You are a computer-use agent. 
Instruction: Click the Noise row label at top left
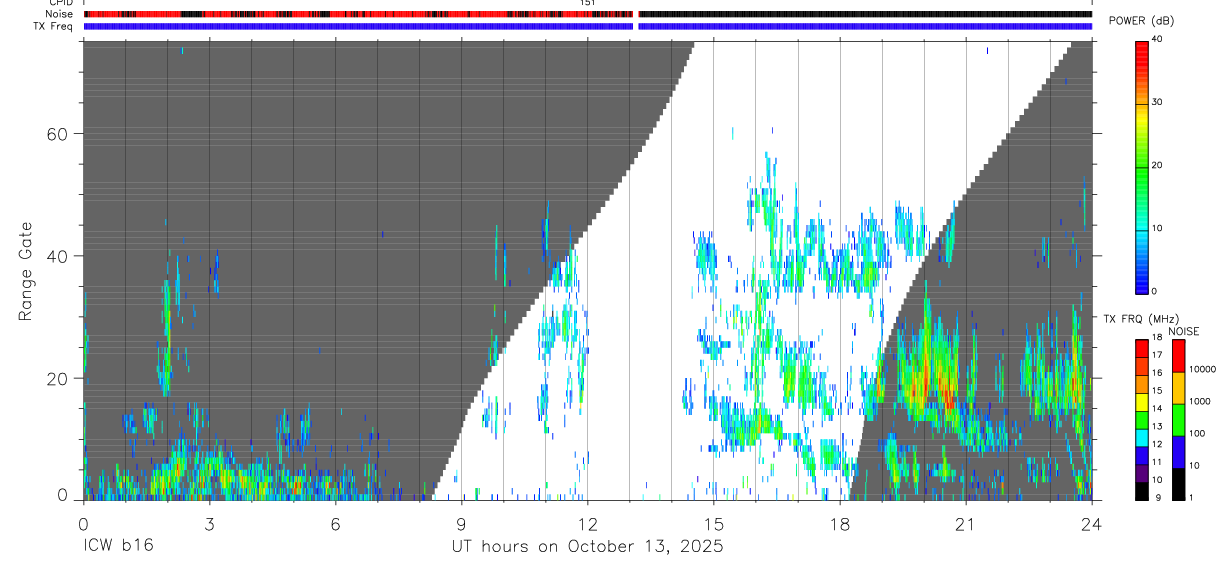click(x=60, y=14)
